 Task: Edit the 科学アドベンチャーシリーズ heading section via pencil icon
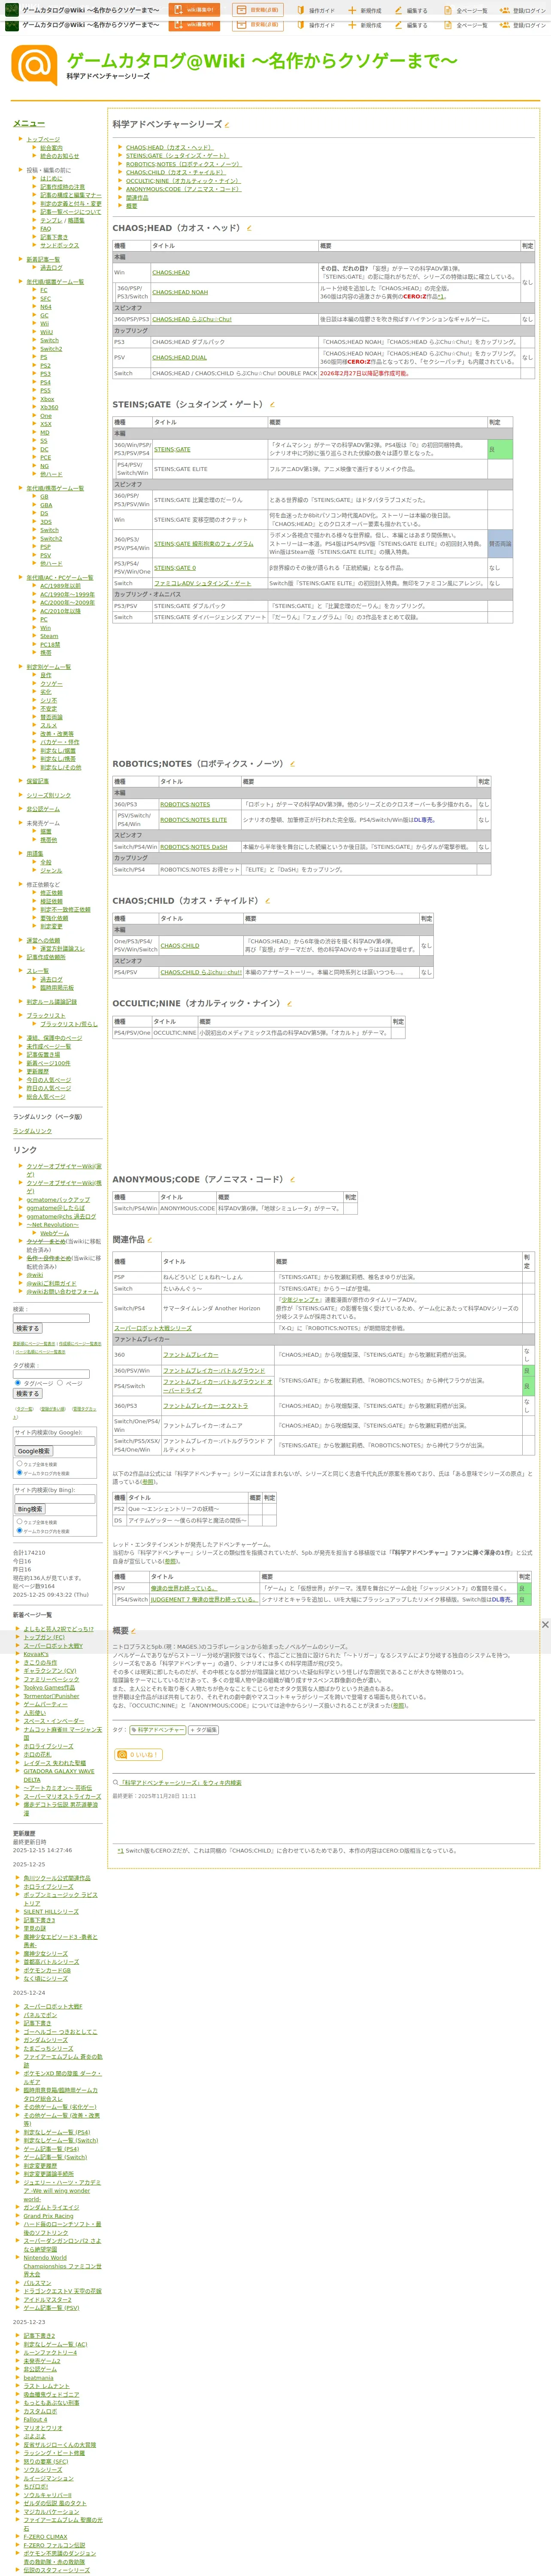pos(227,125)
